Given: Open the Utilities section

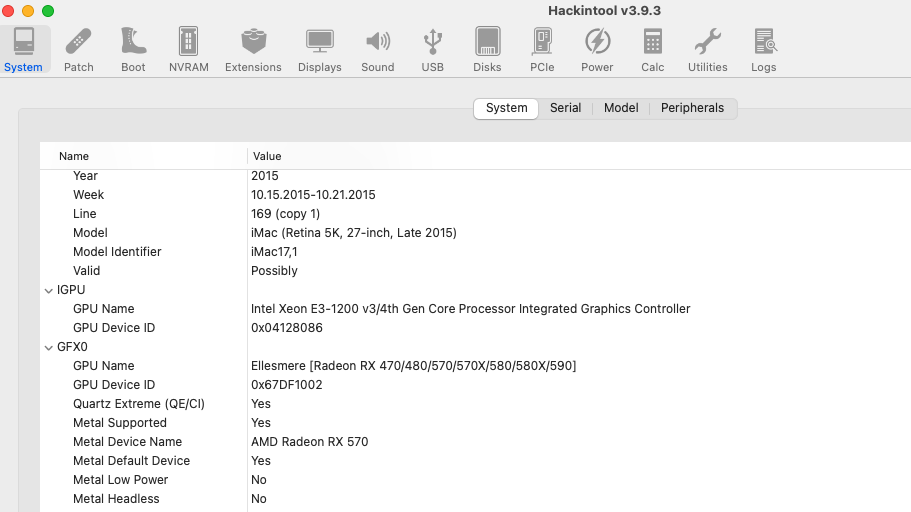Looking at the screenshot, I should tap(708, 49).
